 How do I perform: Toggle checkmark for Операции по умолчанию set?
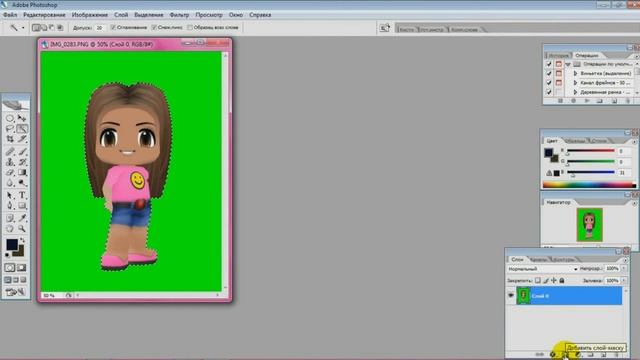click(549, 64)
